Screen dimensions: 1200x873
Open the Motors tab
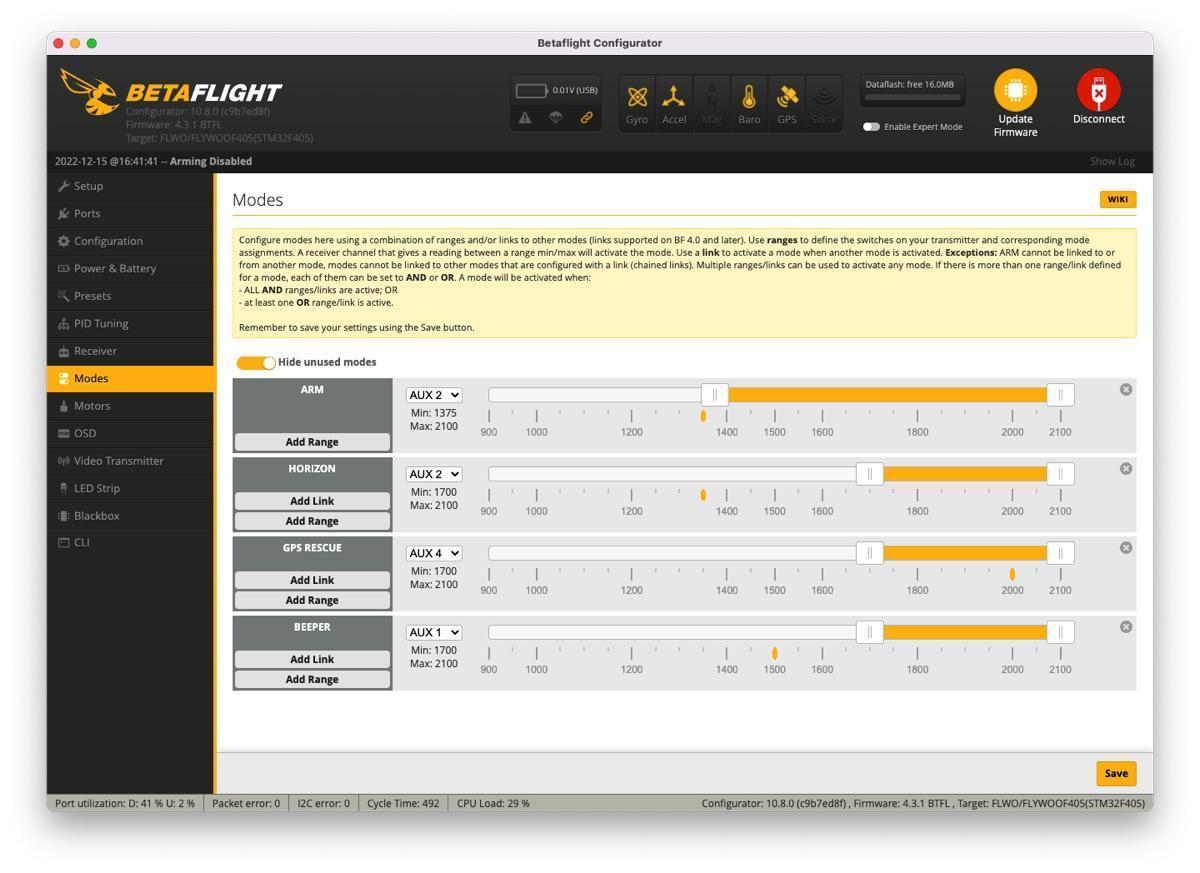coord(130,406)
